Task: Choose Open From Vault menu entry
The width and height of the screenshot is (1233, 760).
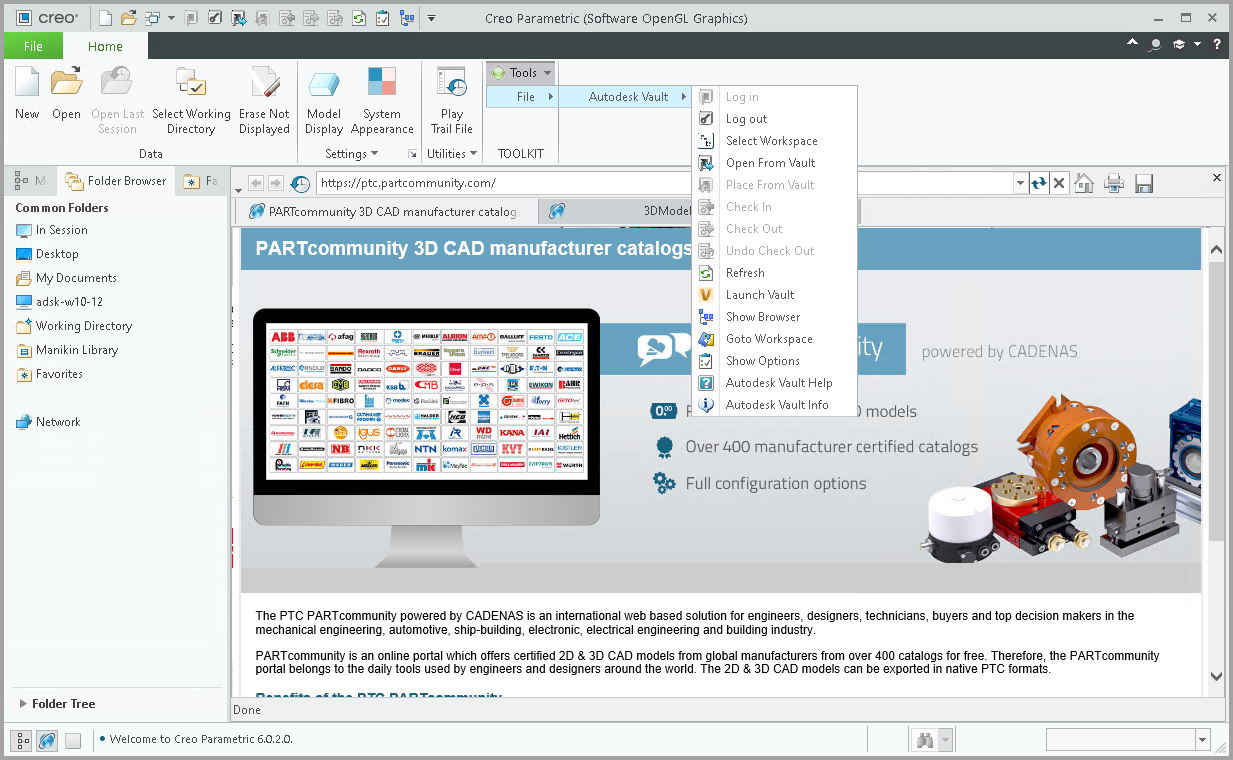Action: click(x=775, y=163)
